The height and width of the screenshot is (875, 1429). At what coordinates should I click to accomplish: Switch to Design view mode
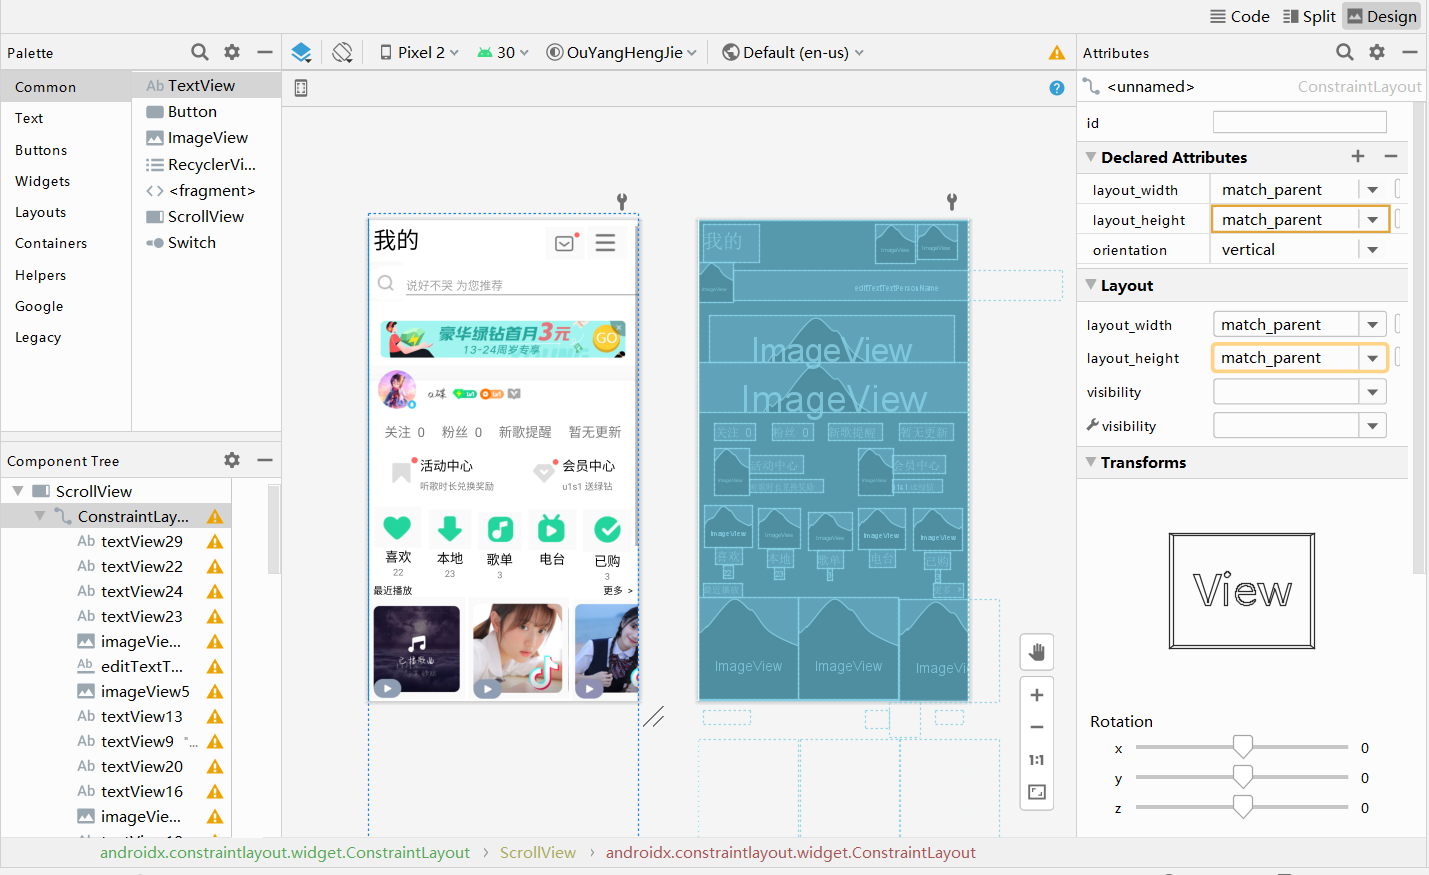(1381, 16)
